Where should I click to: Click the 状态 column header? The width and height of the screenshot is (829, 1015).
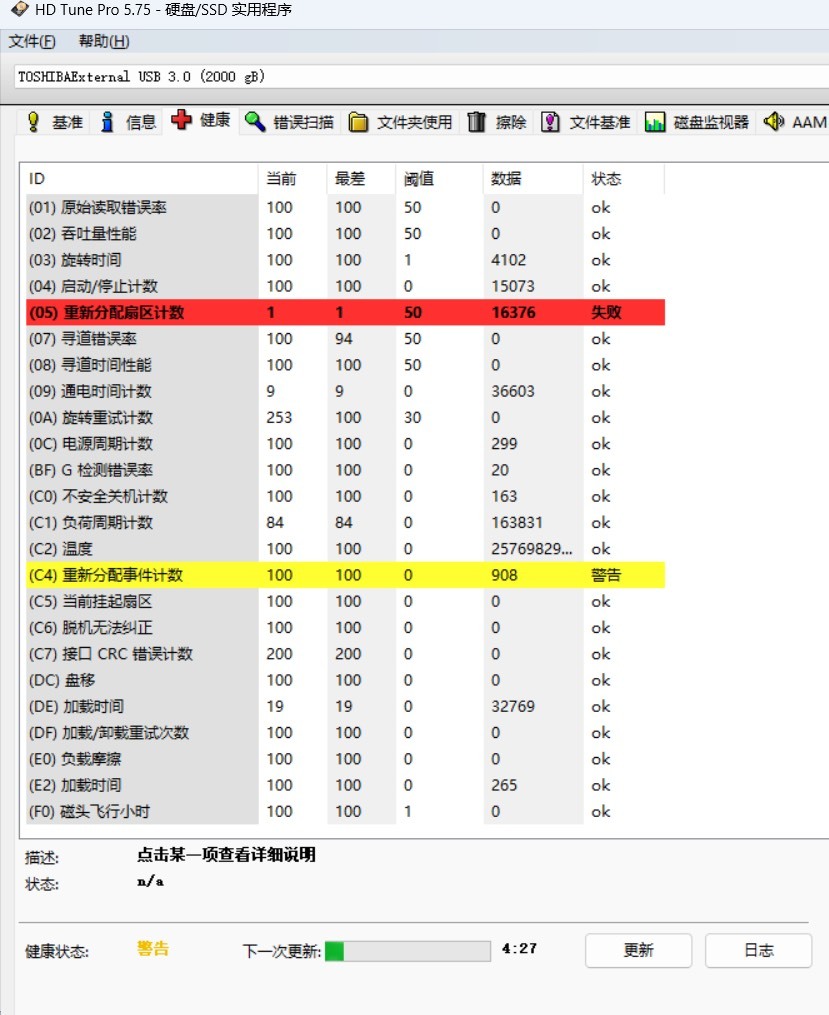624,179
